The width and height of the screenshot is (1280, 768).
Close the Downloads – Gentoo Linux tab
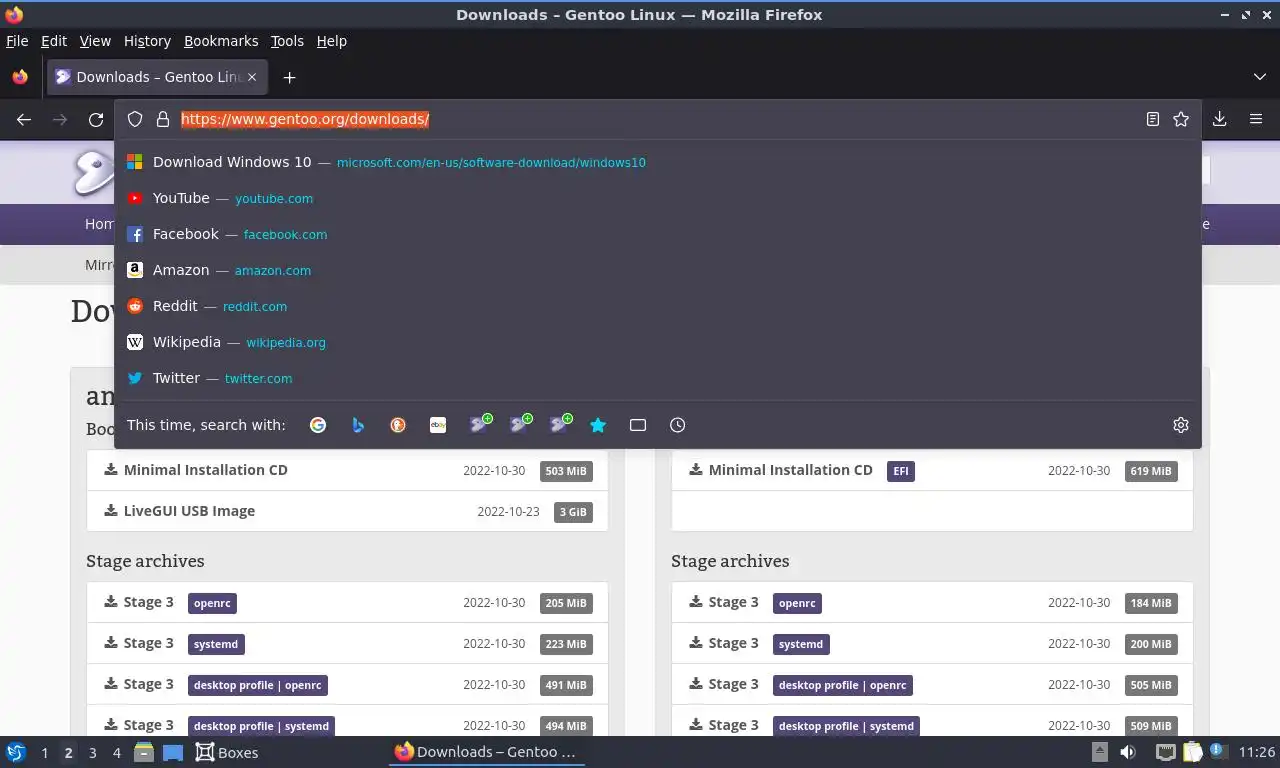point(252,77)
